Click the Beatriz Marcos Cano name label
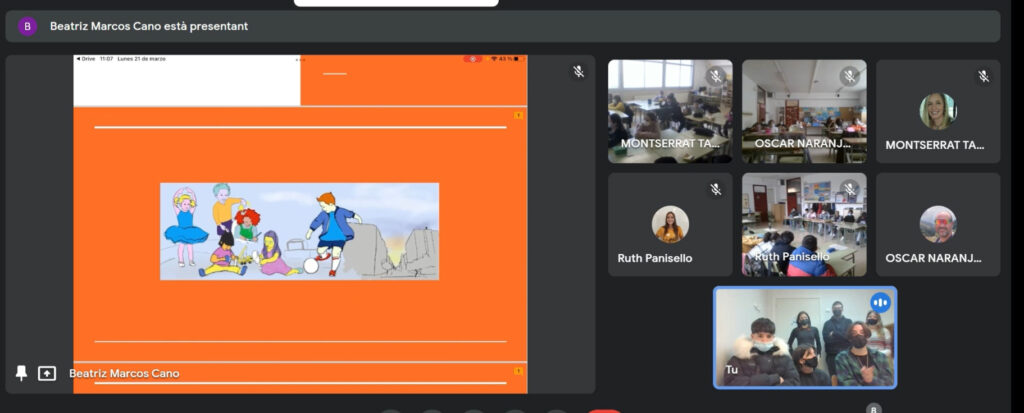Viewport: 1024px width, 413px height. [x=124, y=373]
